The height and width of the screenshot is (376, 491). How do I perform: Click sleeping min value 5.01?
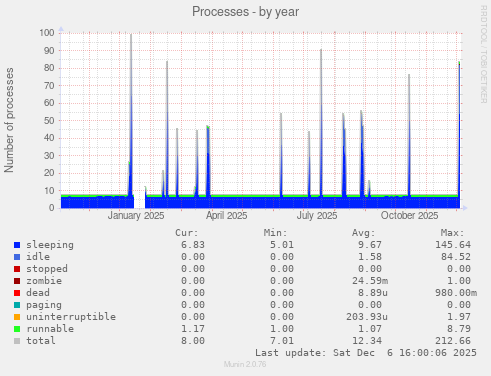[282, 245]
